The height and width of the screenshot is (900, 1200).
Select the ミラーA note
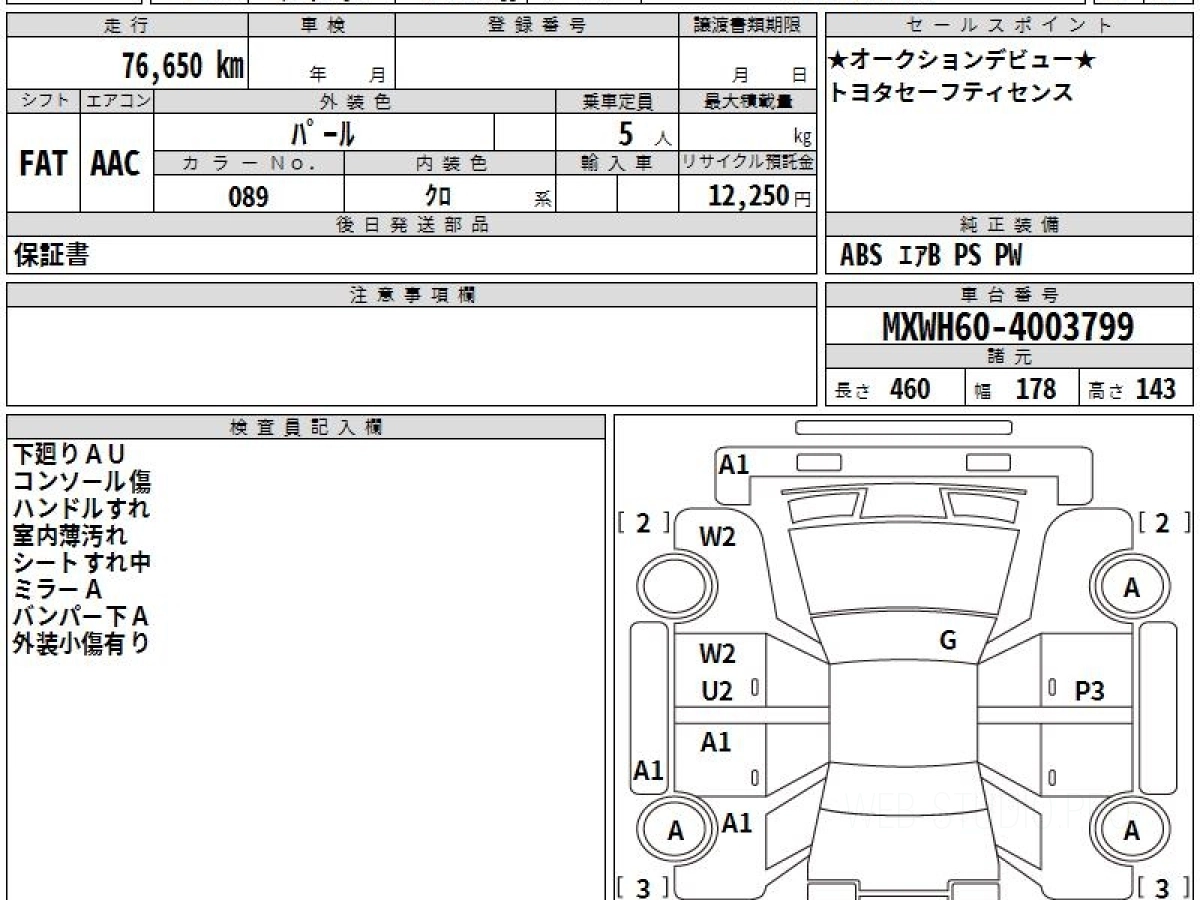pyautogui.click(x=57, y=589)
